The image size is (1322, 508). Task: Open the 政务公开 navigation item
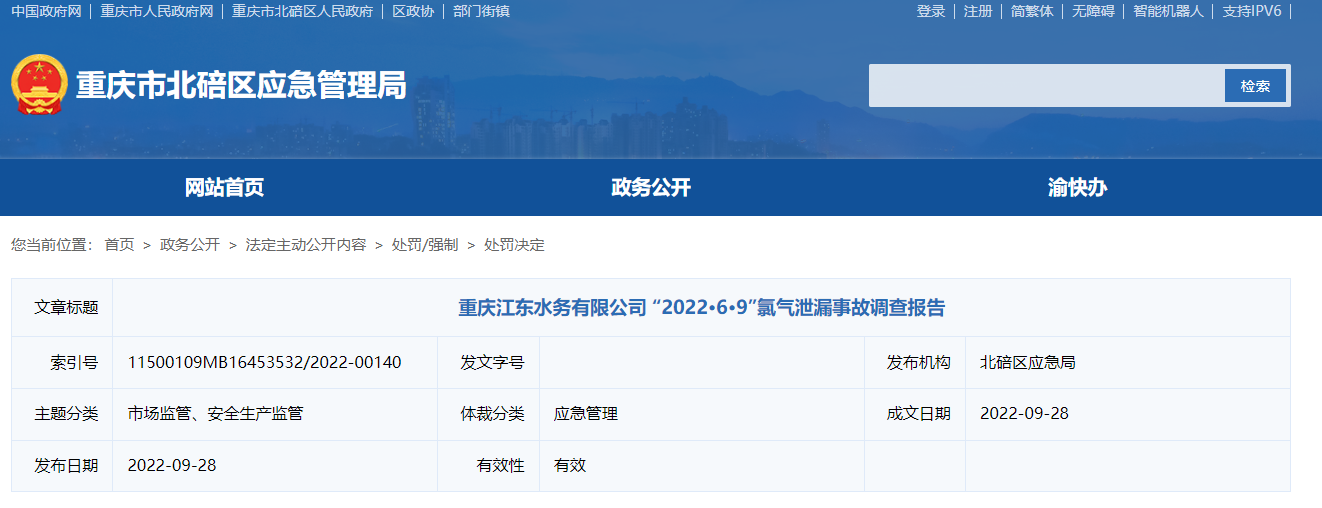click(651, 187)
